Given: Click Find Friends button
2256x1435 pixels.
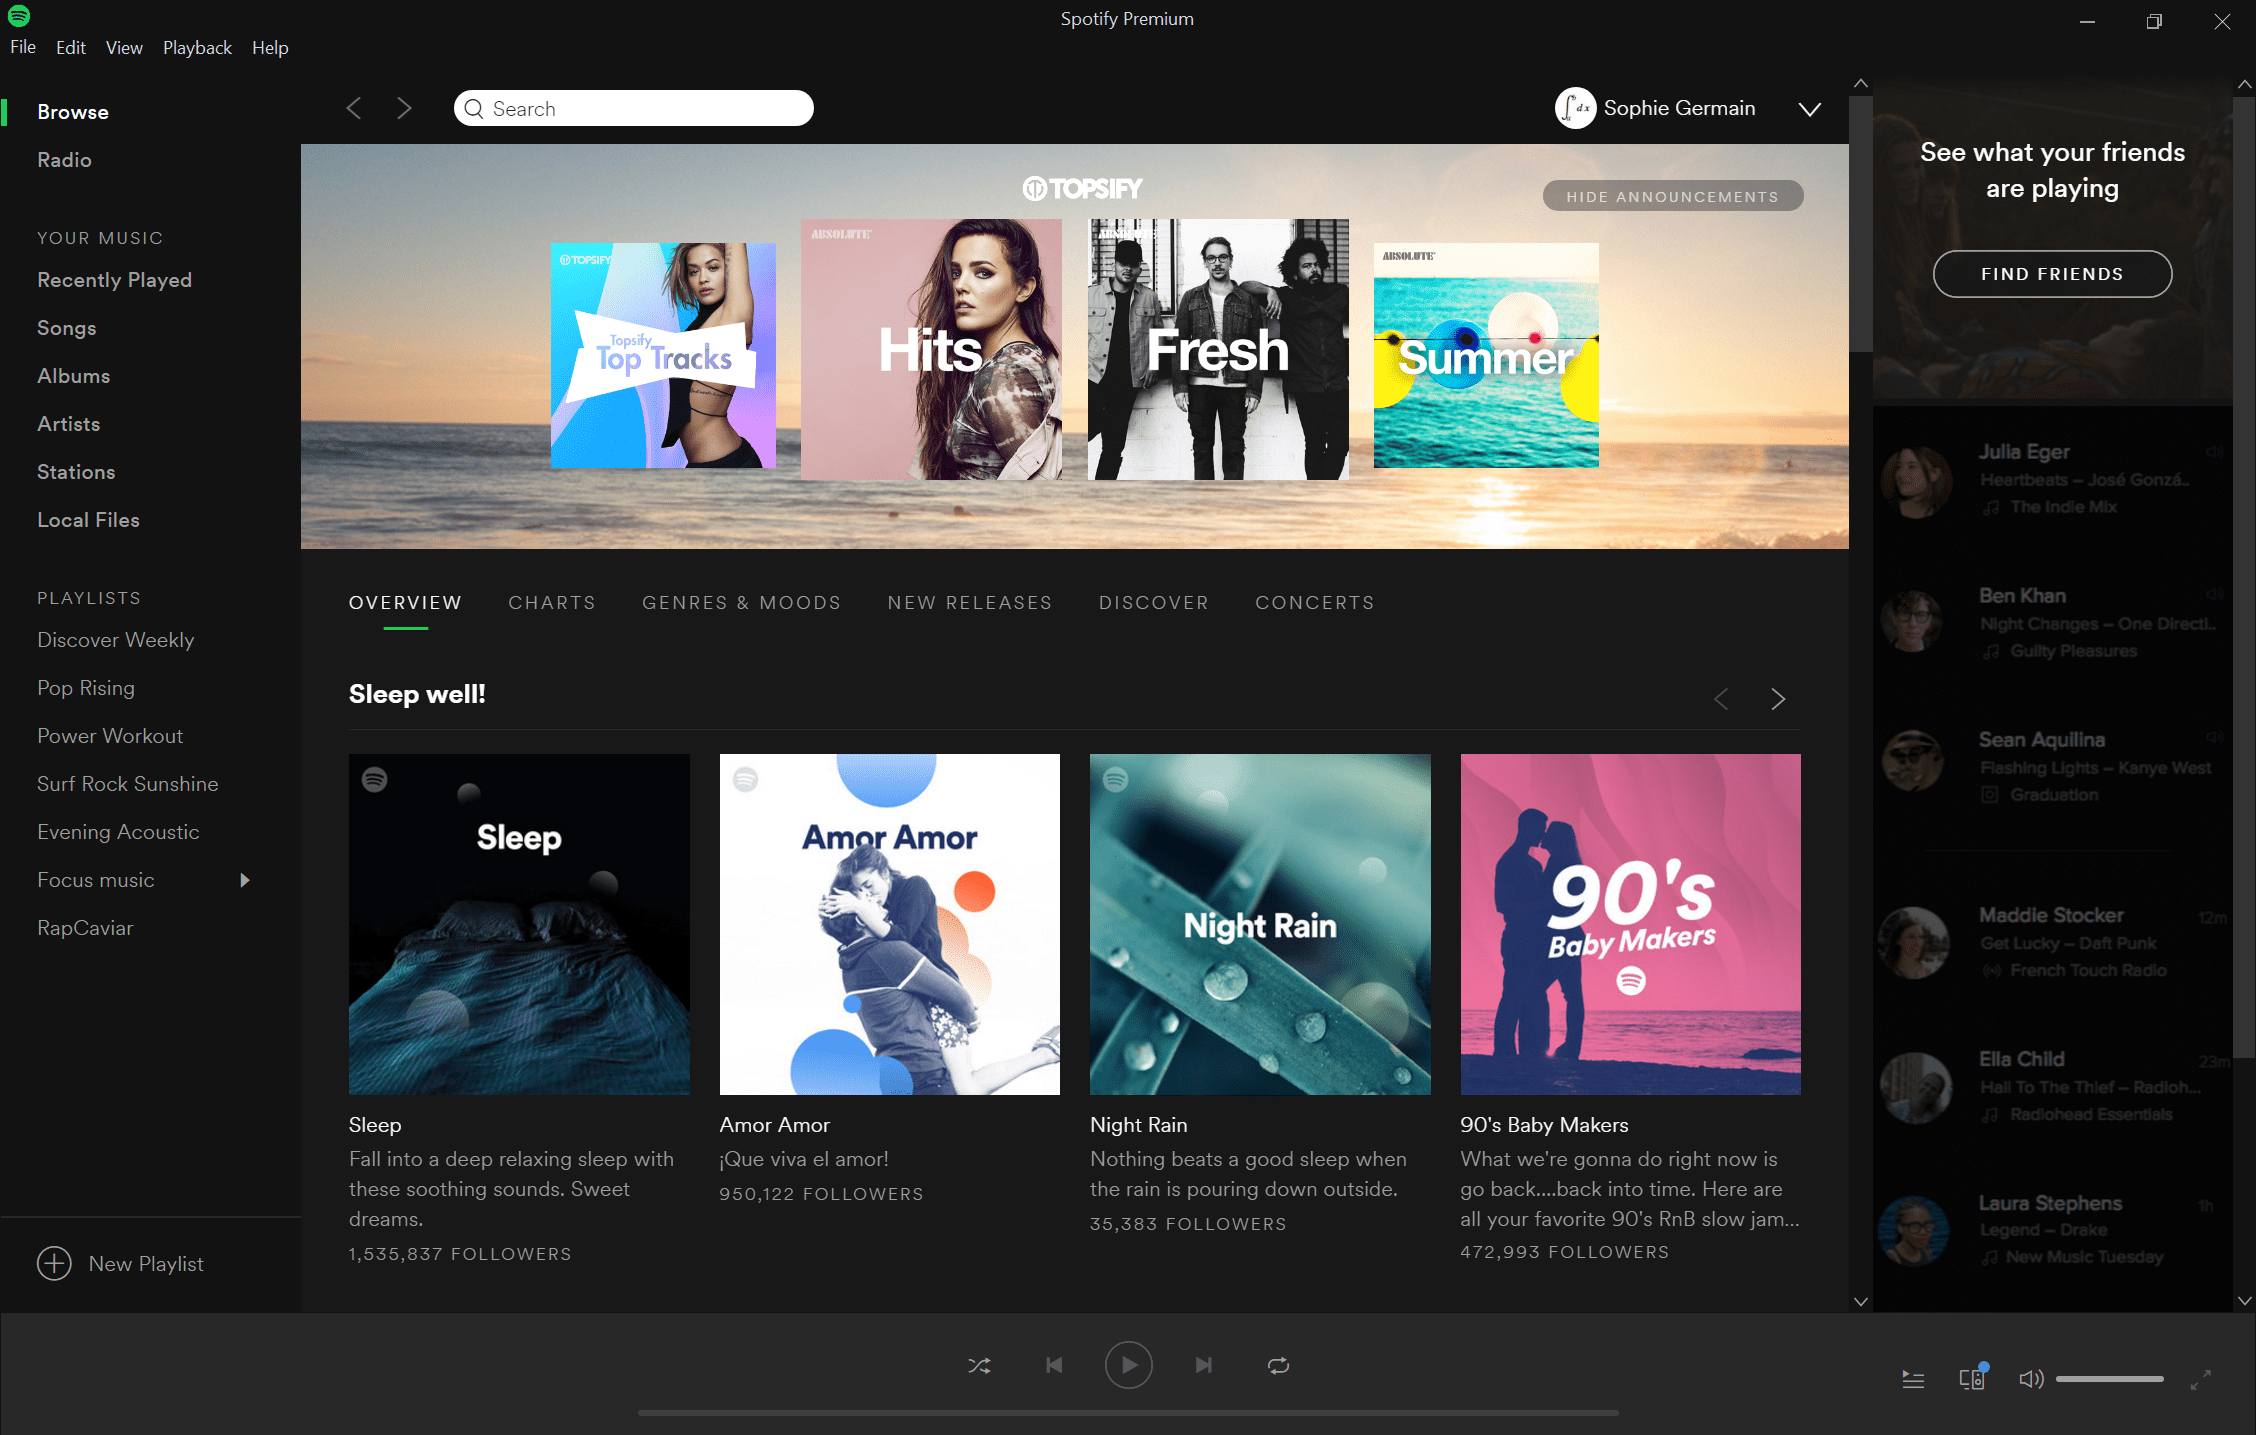Looking at the screenshot, I should coord(2052,274).
